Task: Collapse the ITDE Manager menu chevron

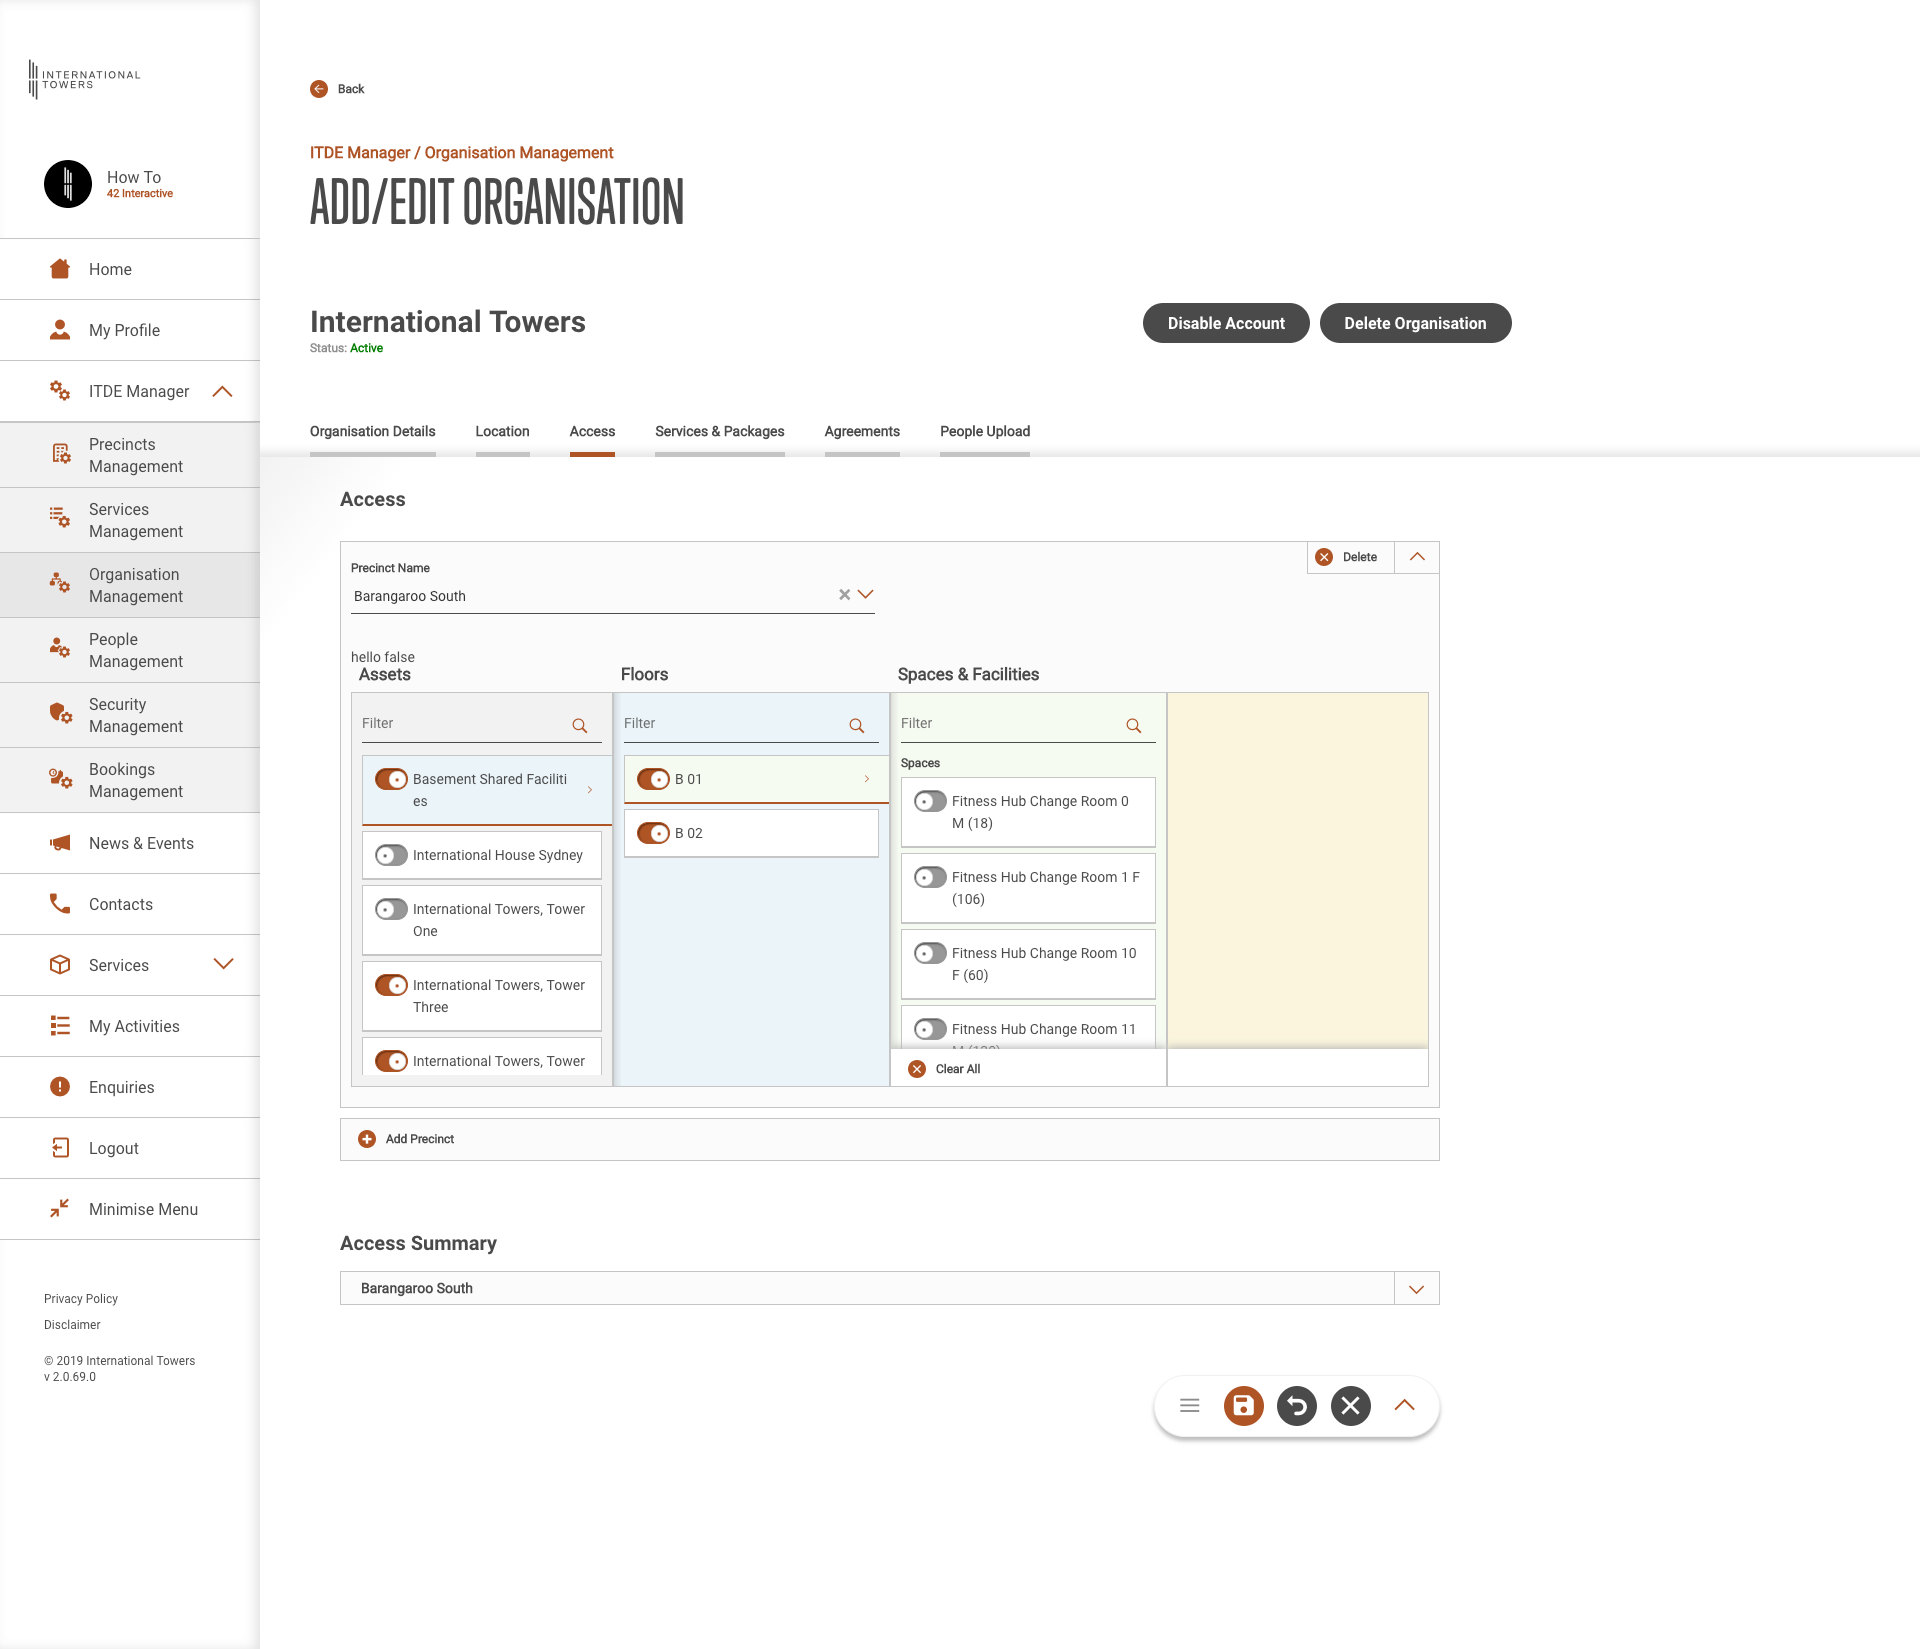Action: click(x=223, y=391)
